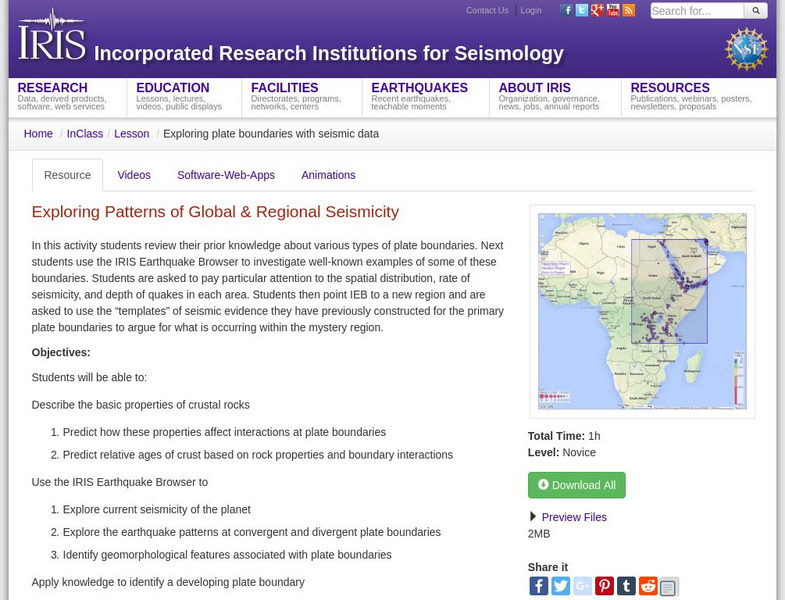Open the IRIS RSS feed icon

point(628,10)
